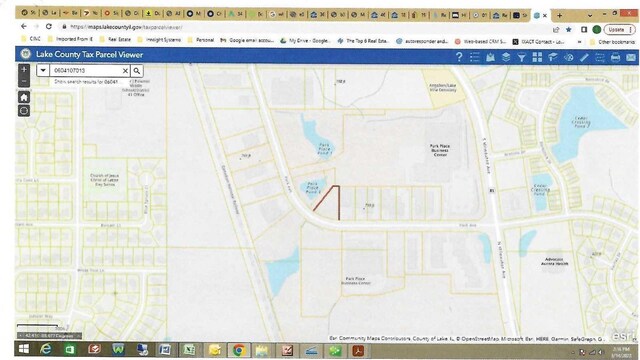
Task: Zoom out with the minus button
Action: pos(24,81)
